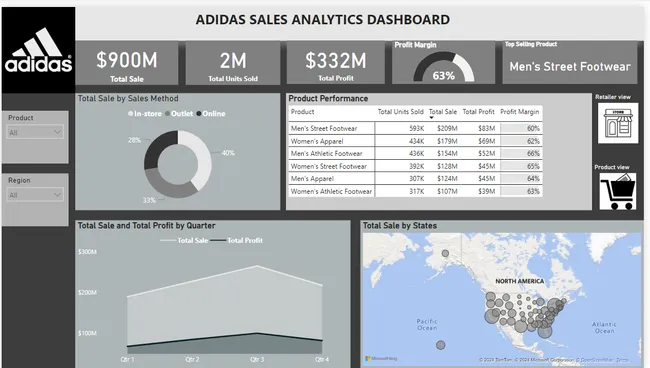Click the Product Performance title

click(328, 99)
